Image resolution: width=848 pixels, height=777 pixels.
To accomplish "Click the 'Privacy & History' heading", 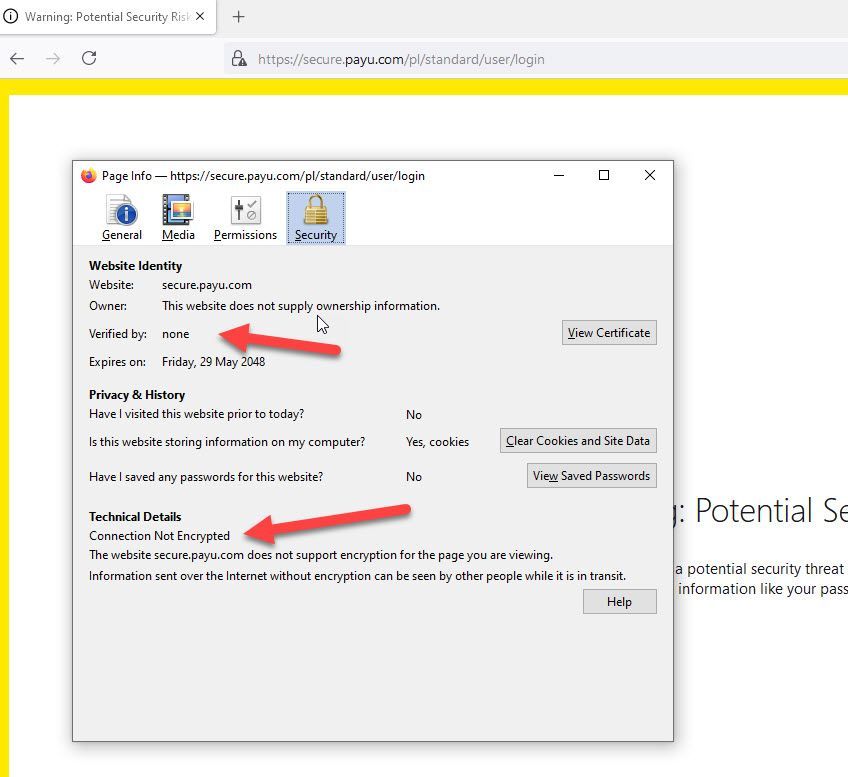I will 137,395.
